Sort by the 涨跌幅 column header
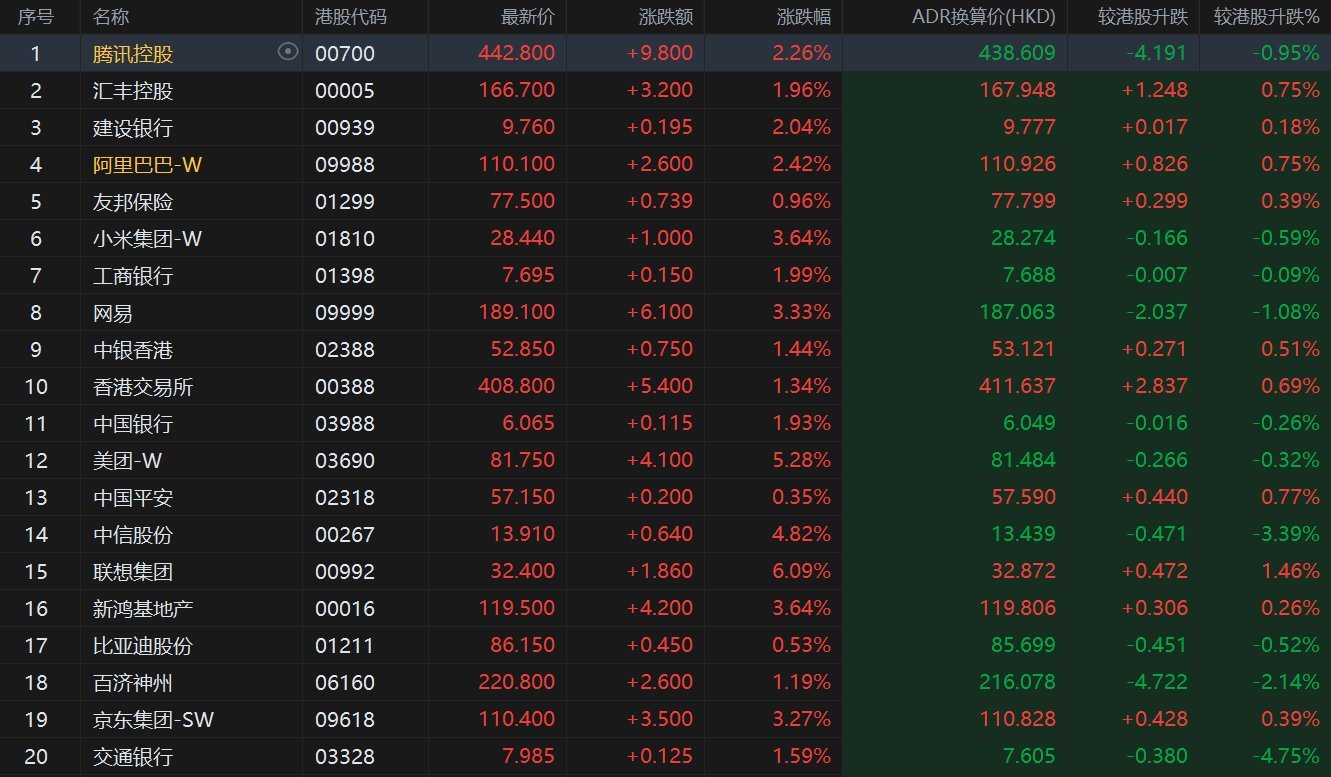Screen dimensions: 1331x777 [804, 17]
